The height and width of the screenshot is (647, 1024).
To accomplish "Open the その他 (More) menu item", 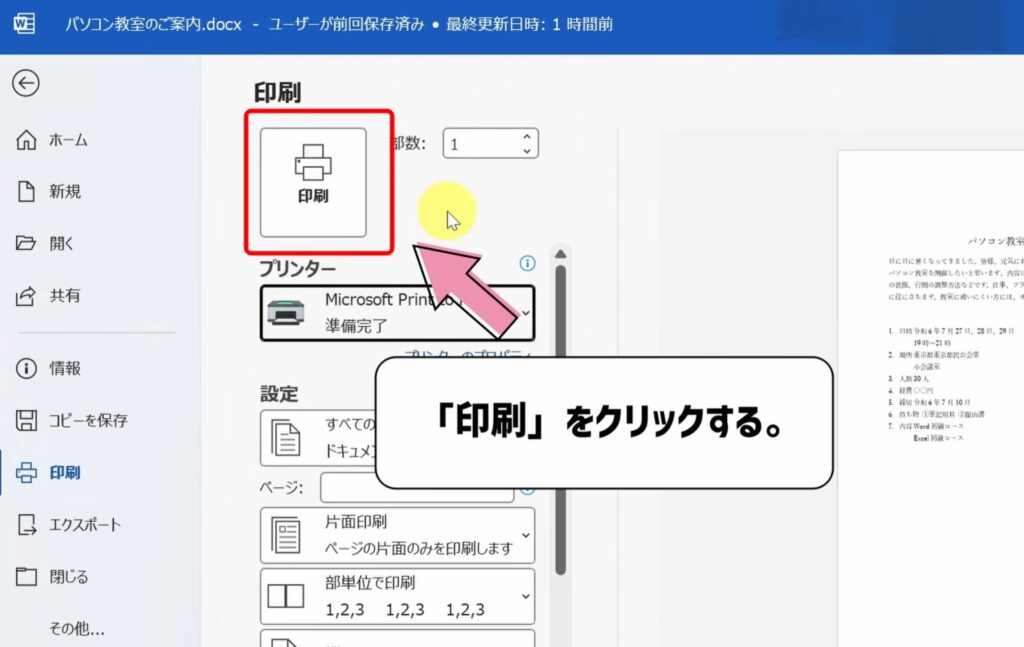I will pos(77,627).
